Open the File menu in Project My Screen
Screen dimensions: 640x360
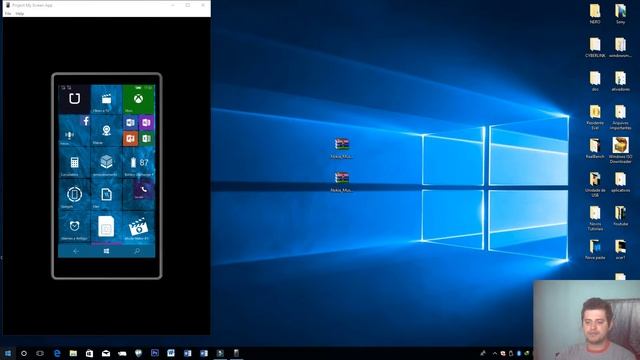[x=8, y=13]
